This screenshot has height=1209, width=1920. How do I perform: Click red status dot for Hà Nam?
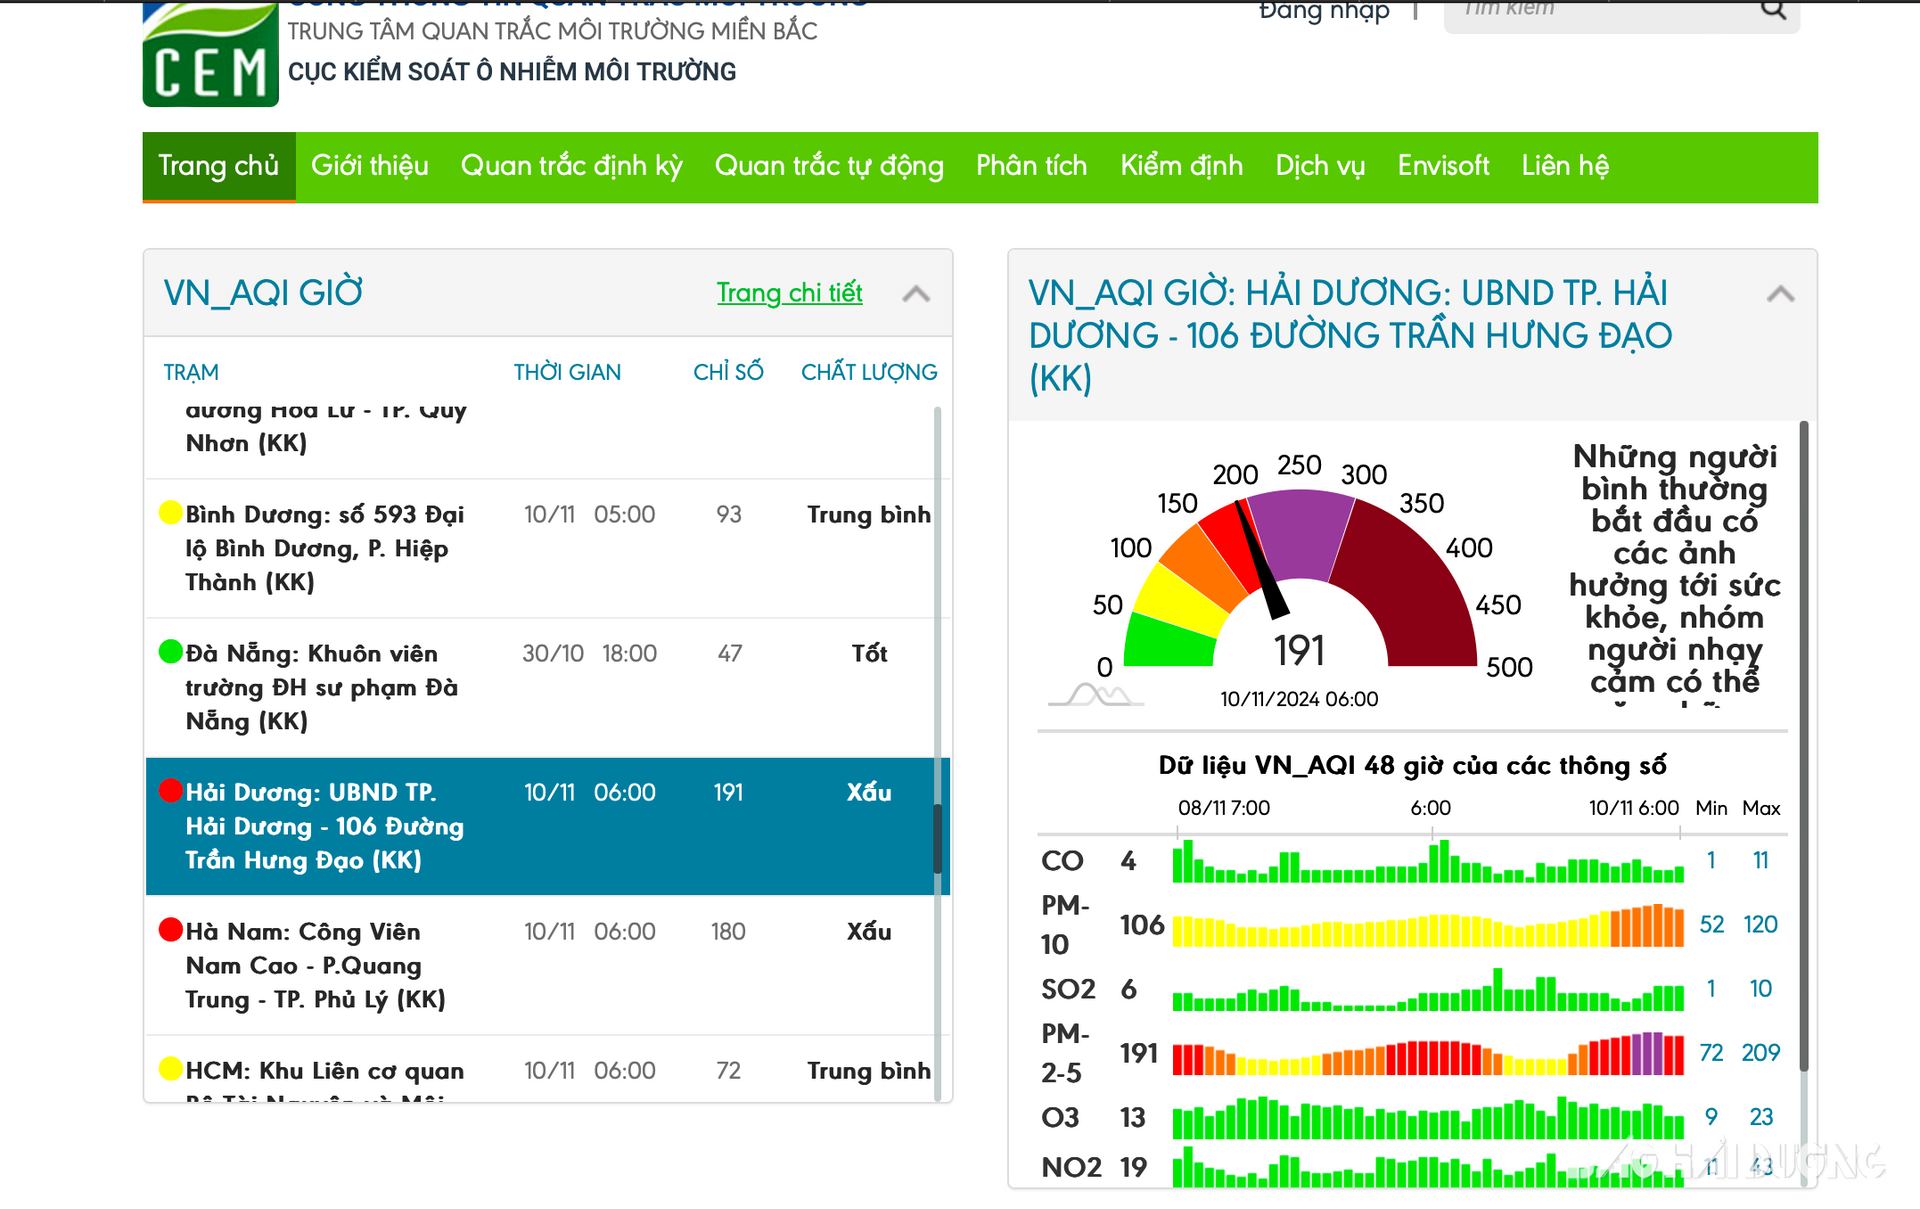tap(171, 930)
